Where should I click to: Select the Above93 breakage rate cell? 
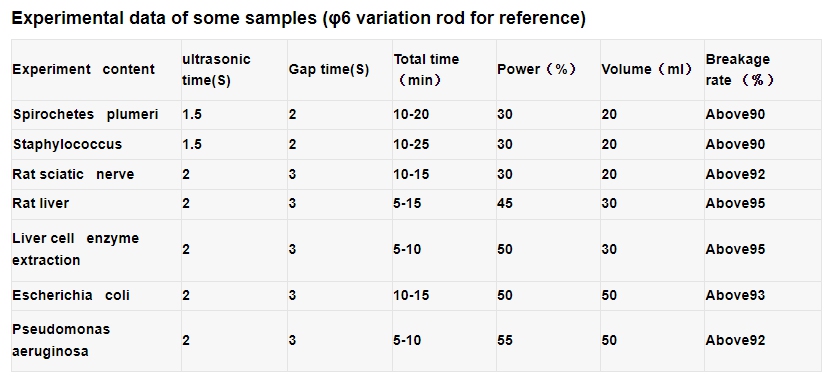click(735, 295)
